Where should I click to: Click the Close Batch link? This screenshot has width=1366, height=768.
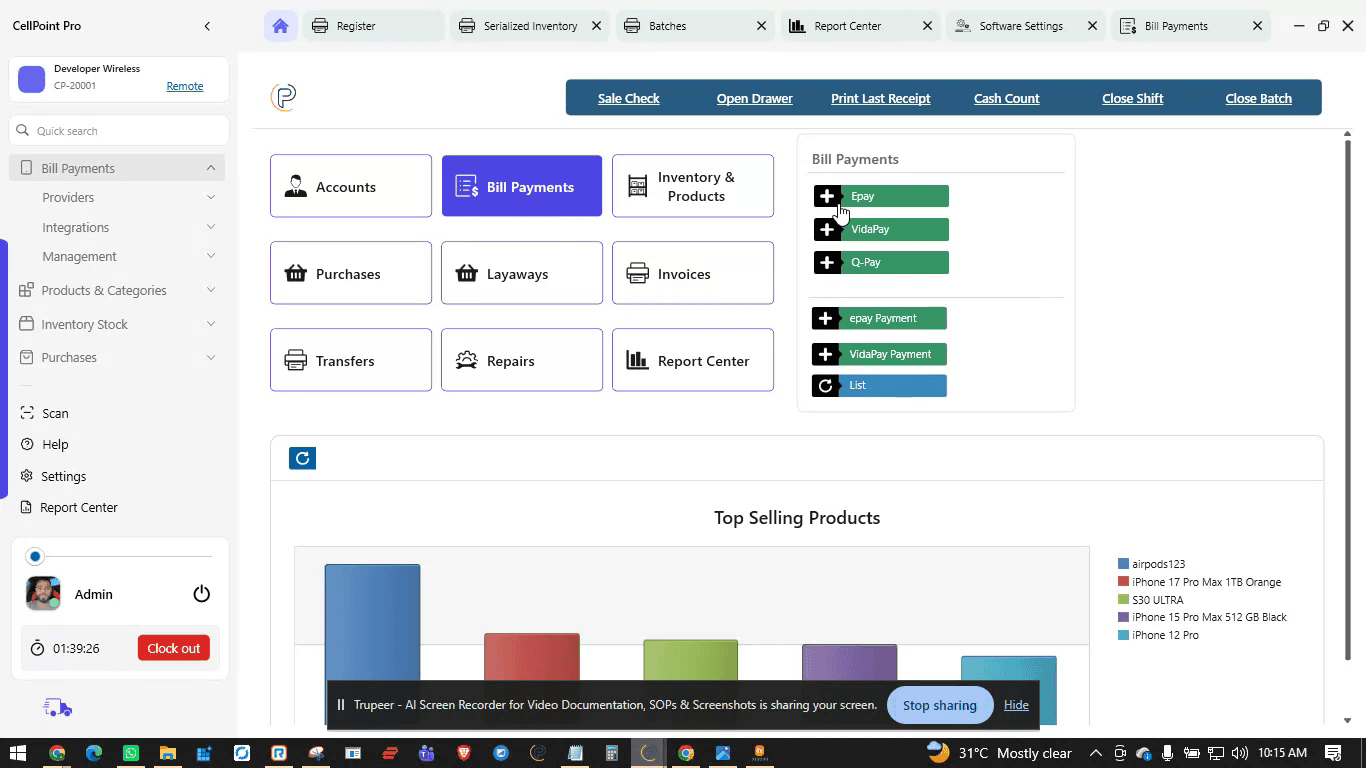click(1259, 98)
